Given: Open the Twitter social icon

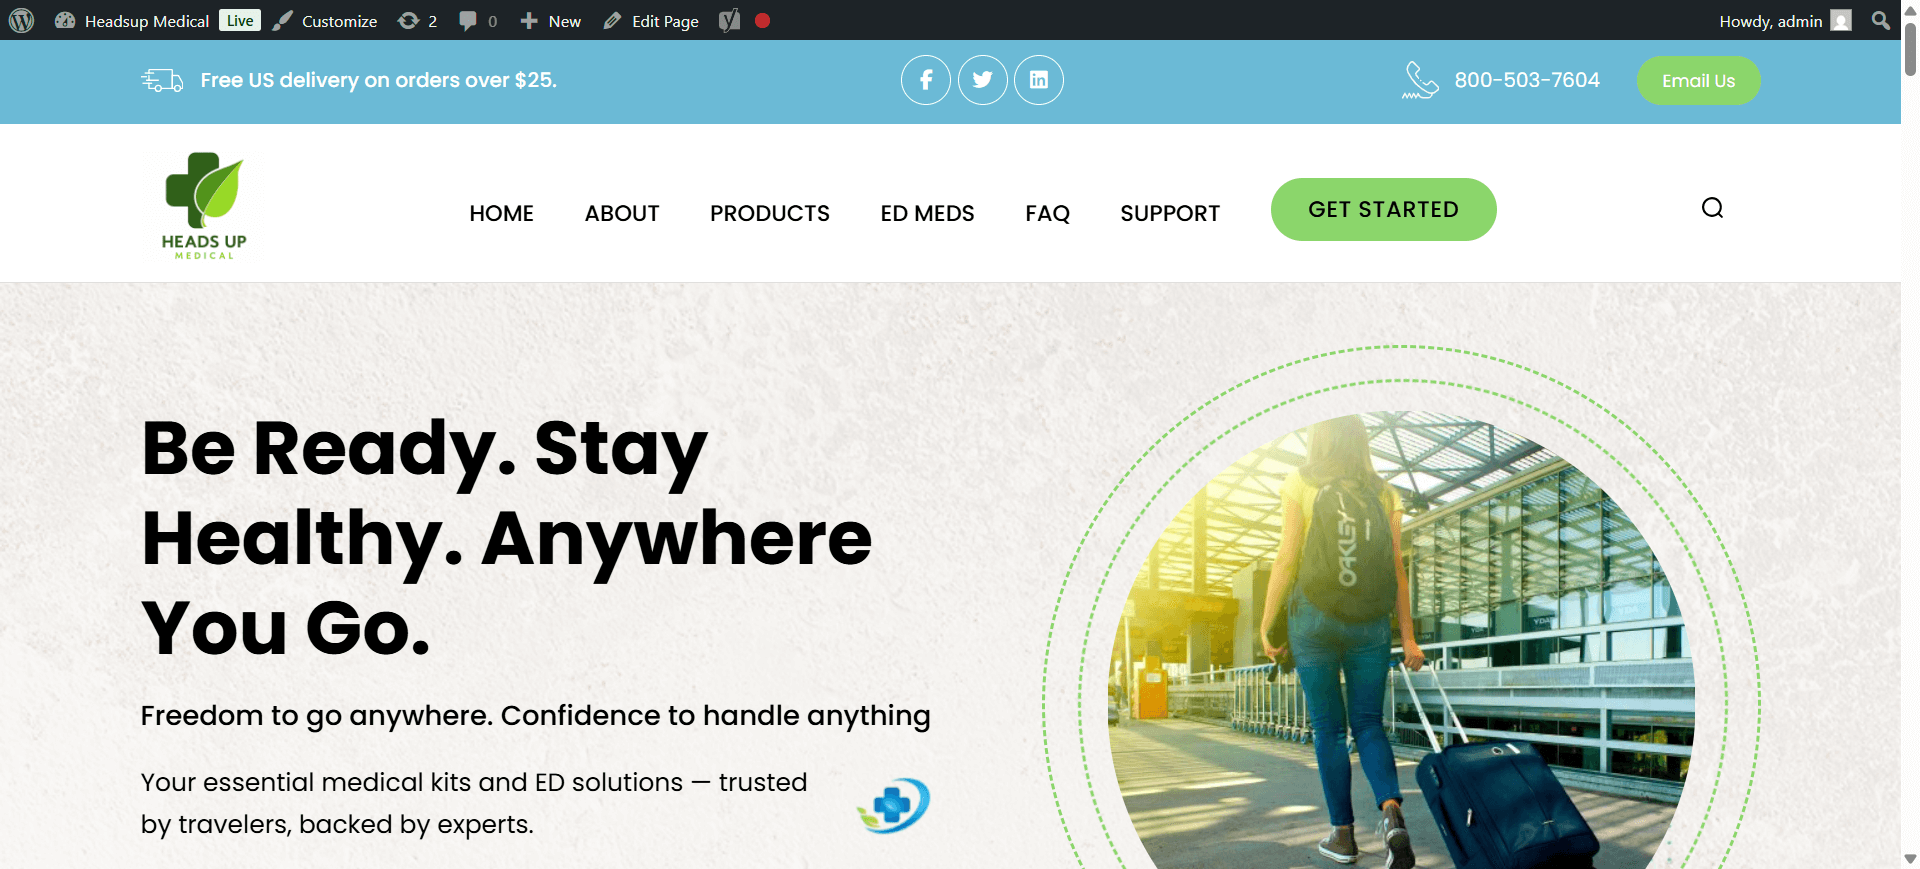Looking at the screenshot, I should [x=982, y=80].
